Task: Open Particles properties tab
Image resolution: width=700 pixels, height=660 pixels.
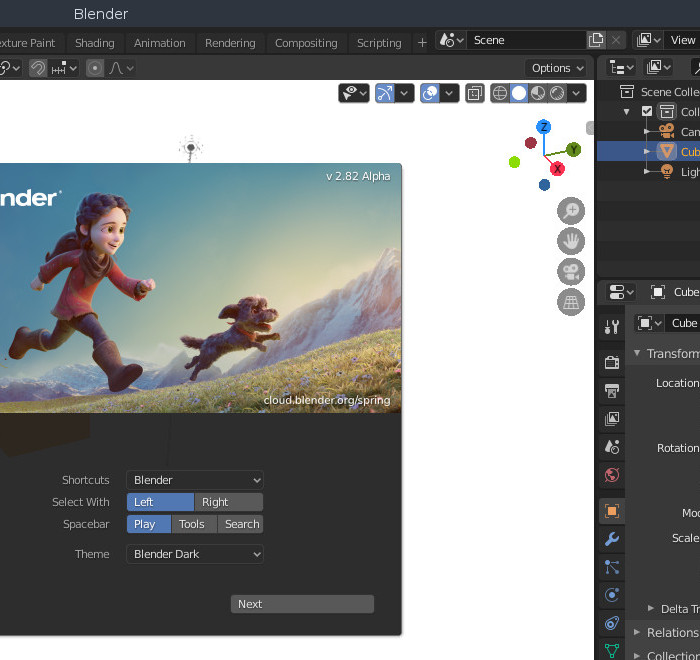Action: (612, 567)
